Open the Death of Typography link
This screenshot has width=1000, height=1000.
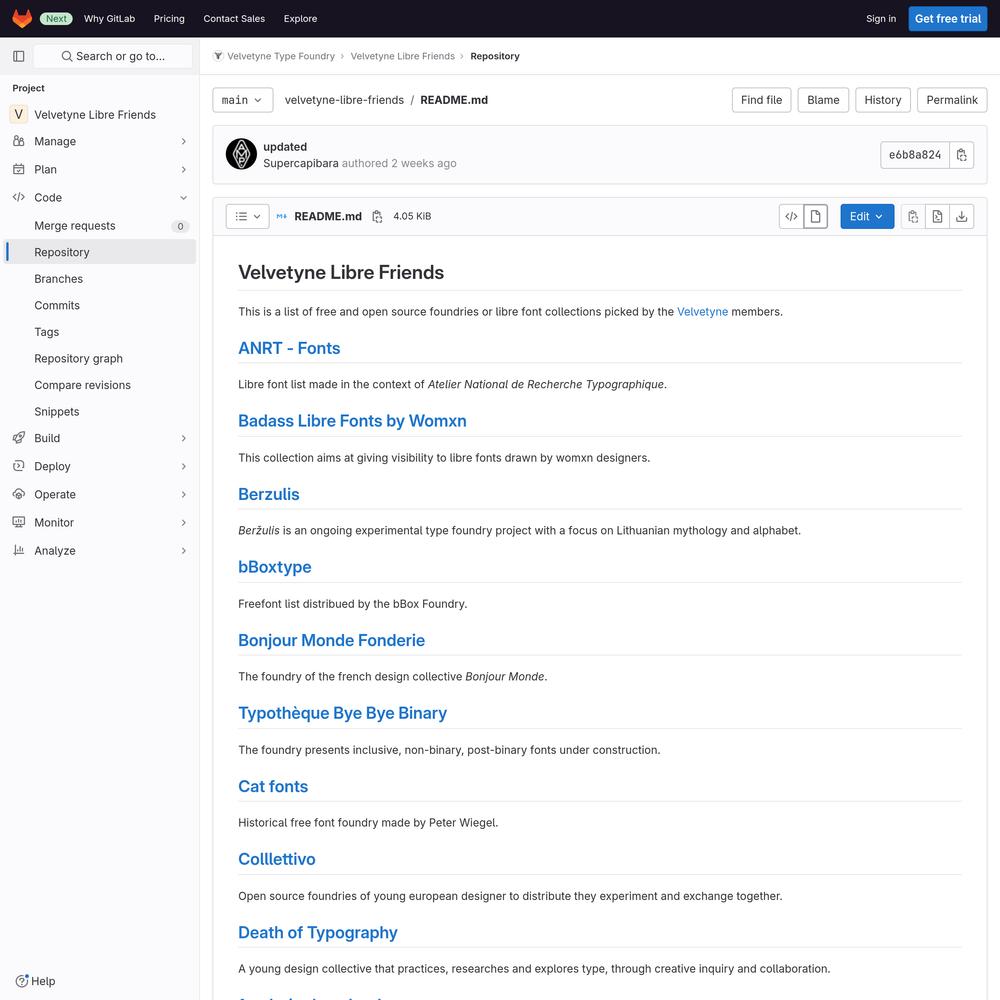[x=318, y=932]
